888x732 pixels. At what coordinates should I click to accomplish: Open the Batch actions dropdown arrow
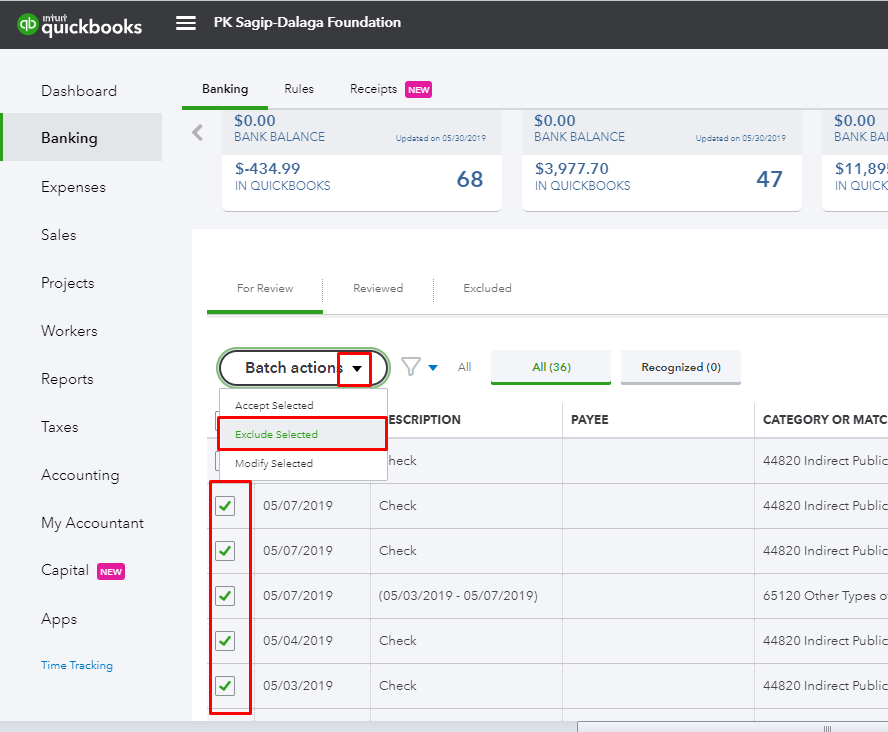pyautogui.click(x=356, y=368)
